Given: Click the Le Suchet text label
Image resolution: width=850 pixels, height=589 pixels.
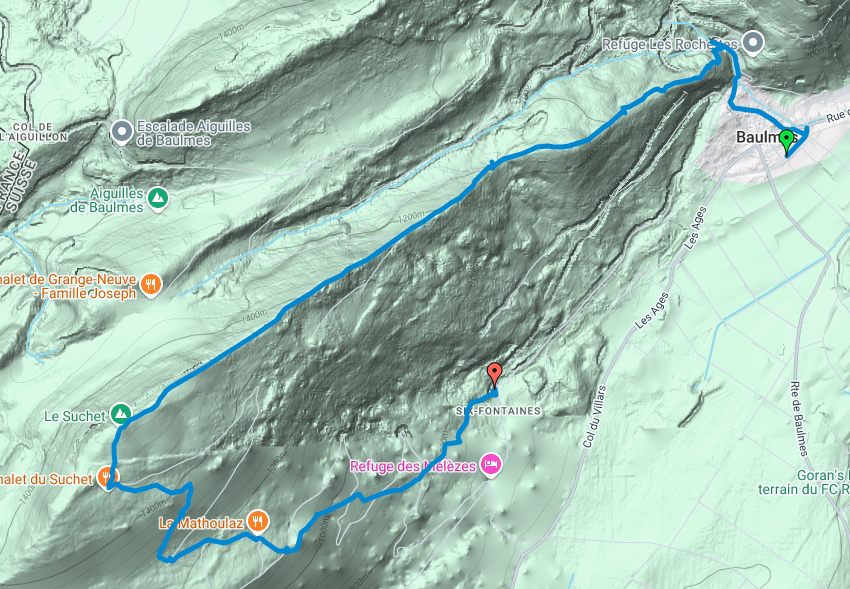Looking at the screenshot, I should coord(75,416).
